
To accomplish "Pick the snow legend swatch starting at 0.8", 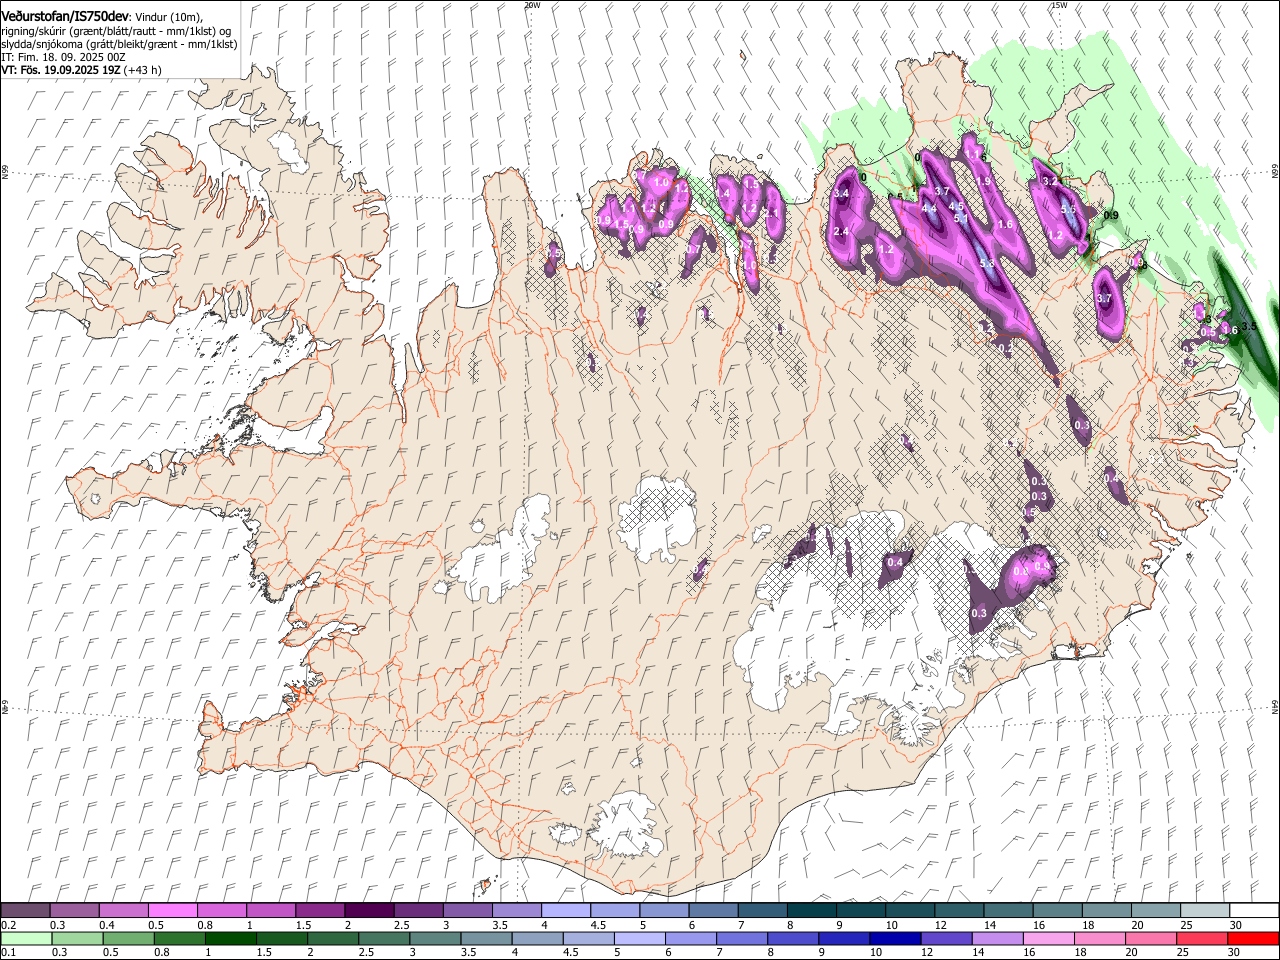I will 222,911.
